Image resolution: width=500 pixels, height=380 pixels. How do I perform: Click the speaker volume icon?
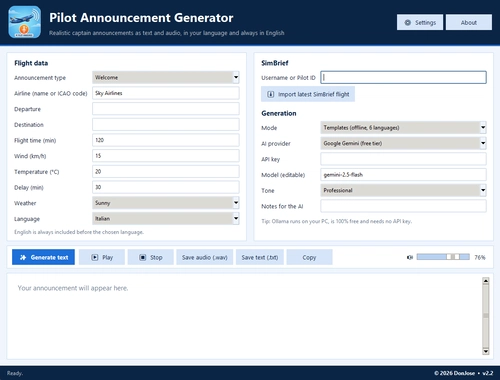(410, 257)
